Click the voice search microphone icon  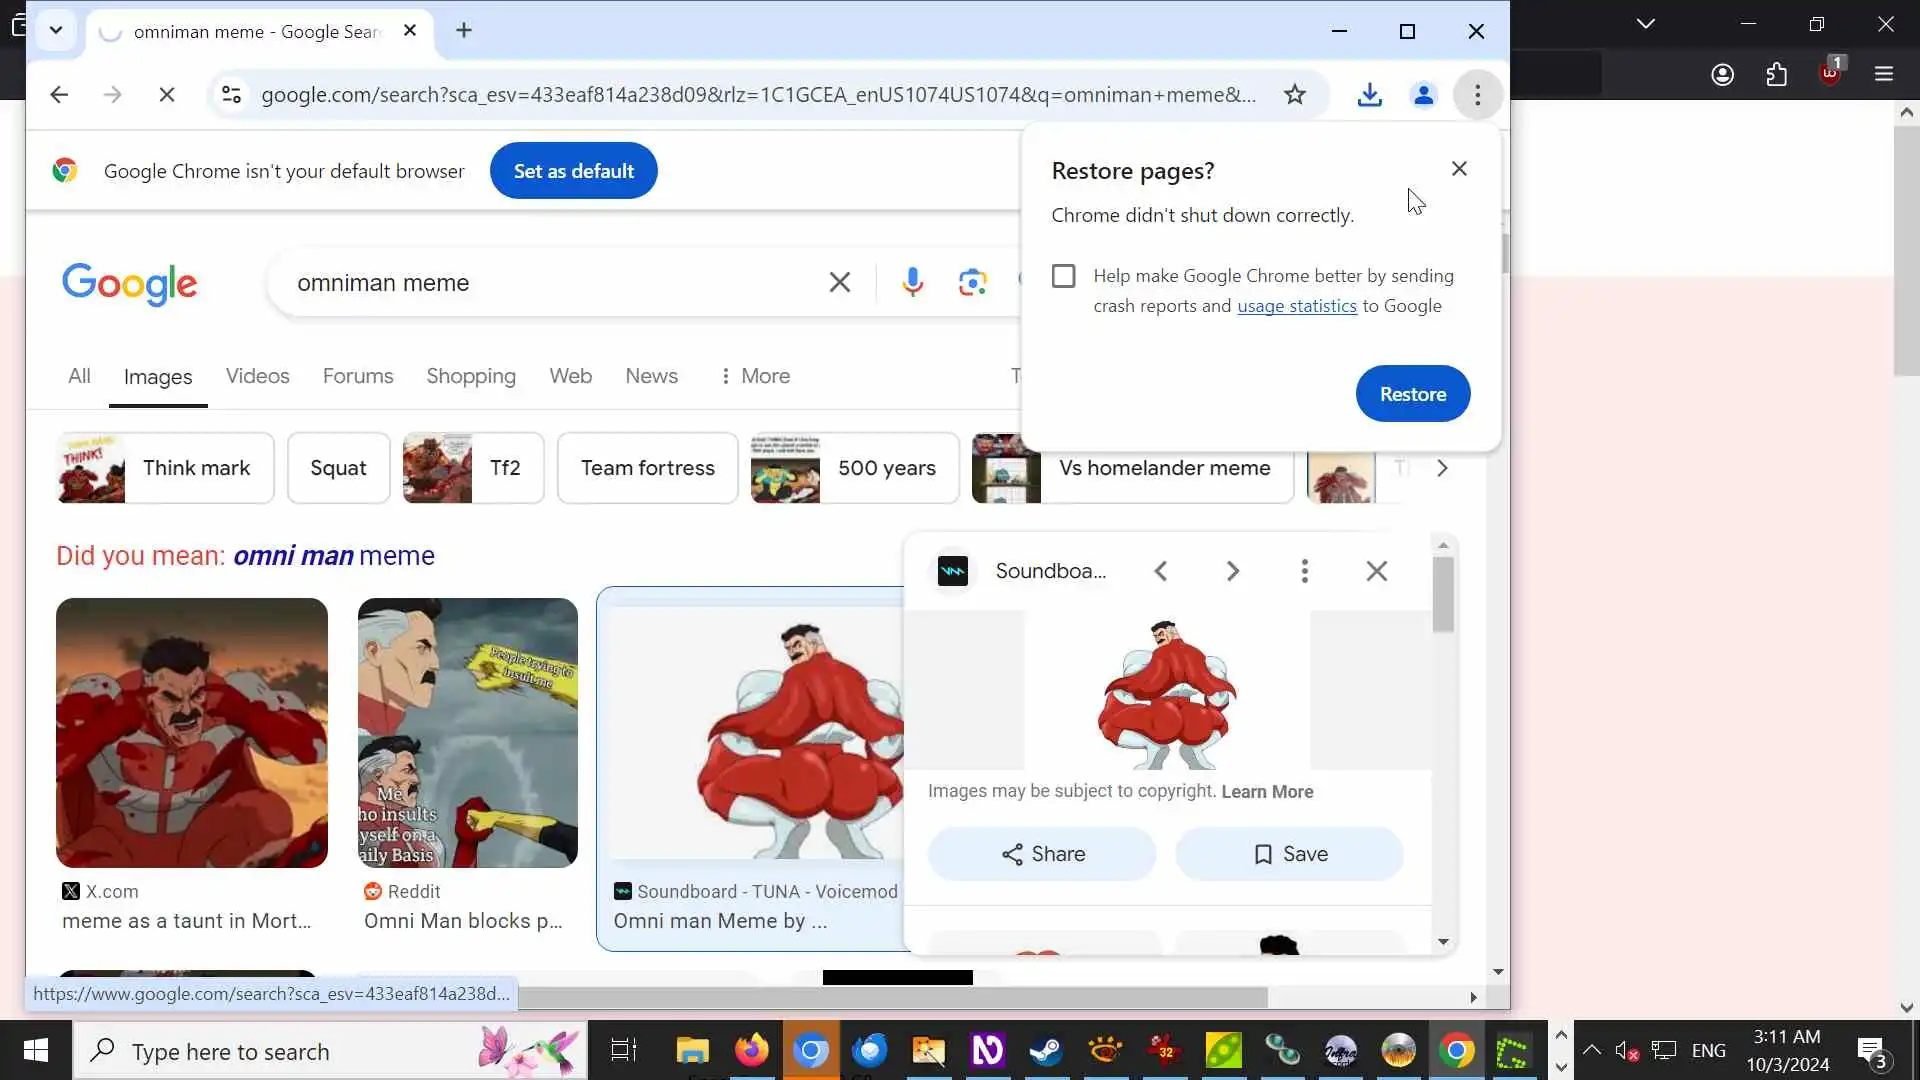tap(912, 283)
